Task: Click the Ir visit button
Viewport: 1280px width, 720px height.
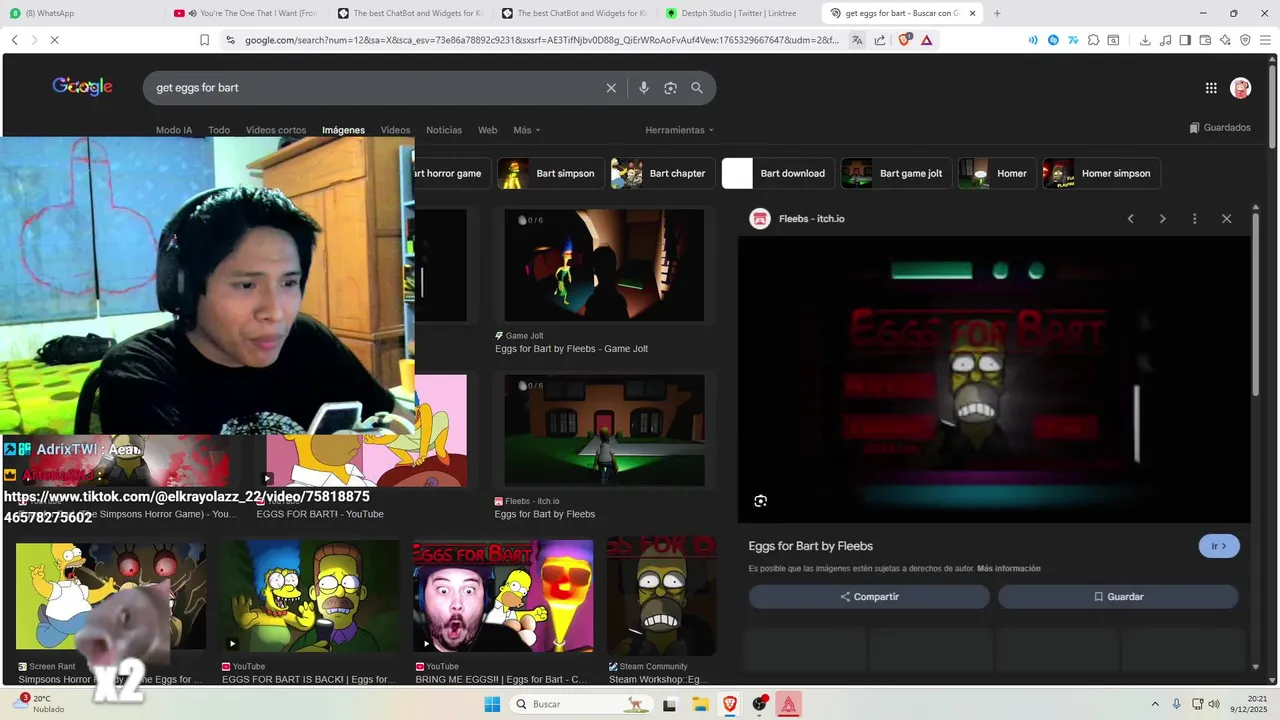Action: point(1219,546)
